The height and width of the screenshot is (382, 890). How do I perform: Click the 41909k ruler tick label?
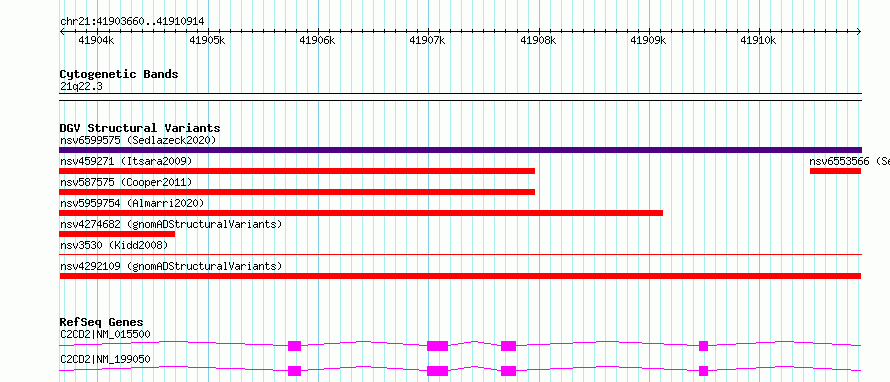tap(649, 40)
